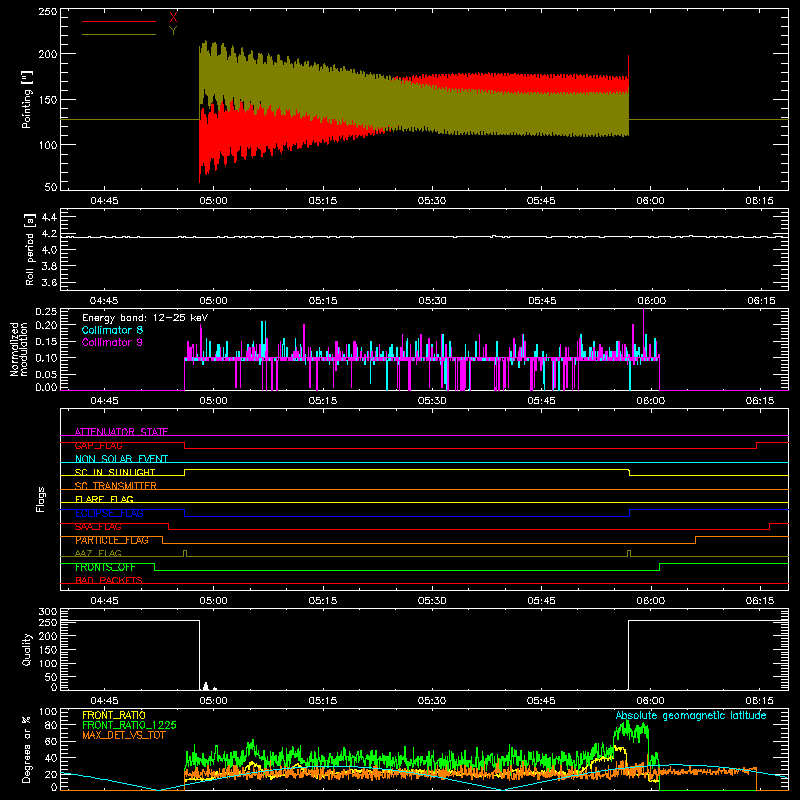Click the second A4Z_FLAG pulse near 05:57
Screen dimensions: 800x800
629,553
